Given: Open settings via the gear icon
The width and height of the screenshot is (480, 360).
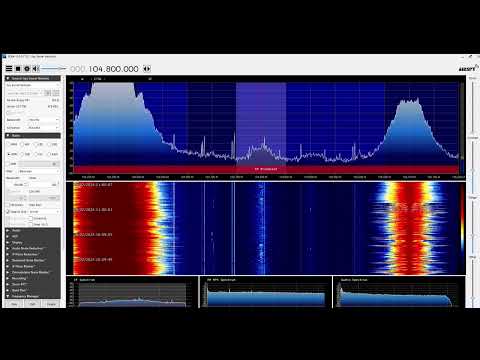Looking at the screenshot, I should point(27,69).
